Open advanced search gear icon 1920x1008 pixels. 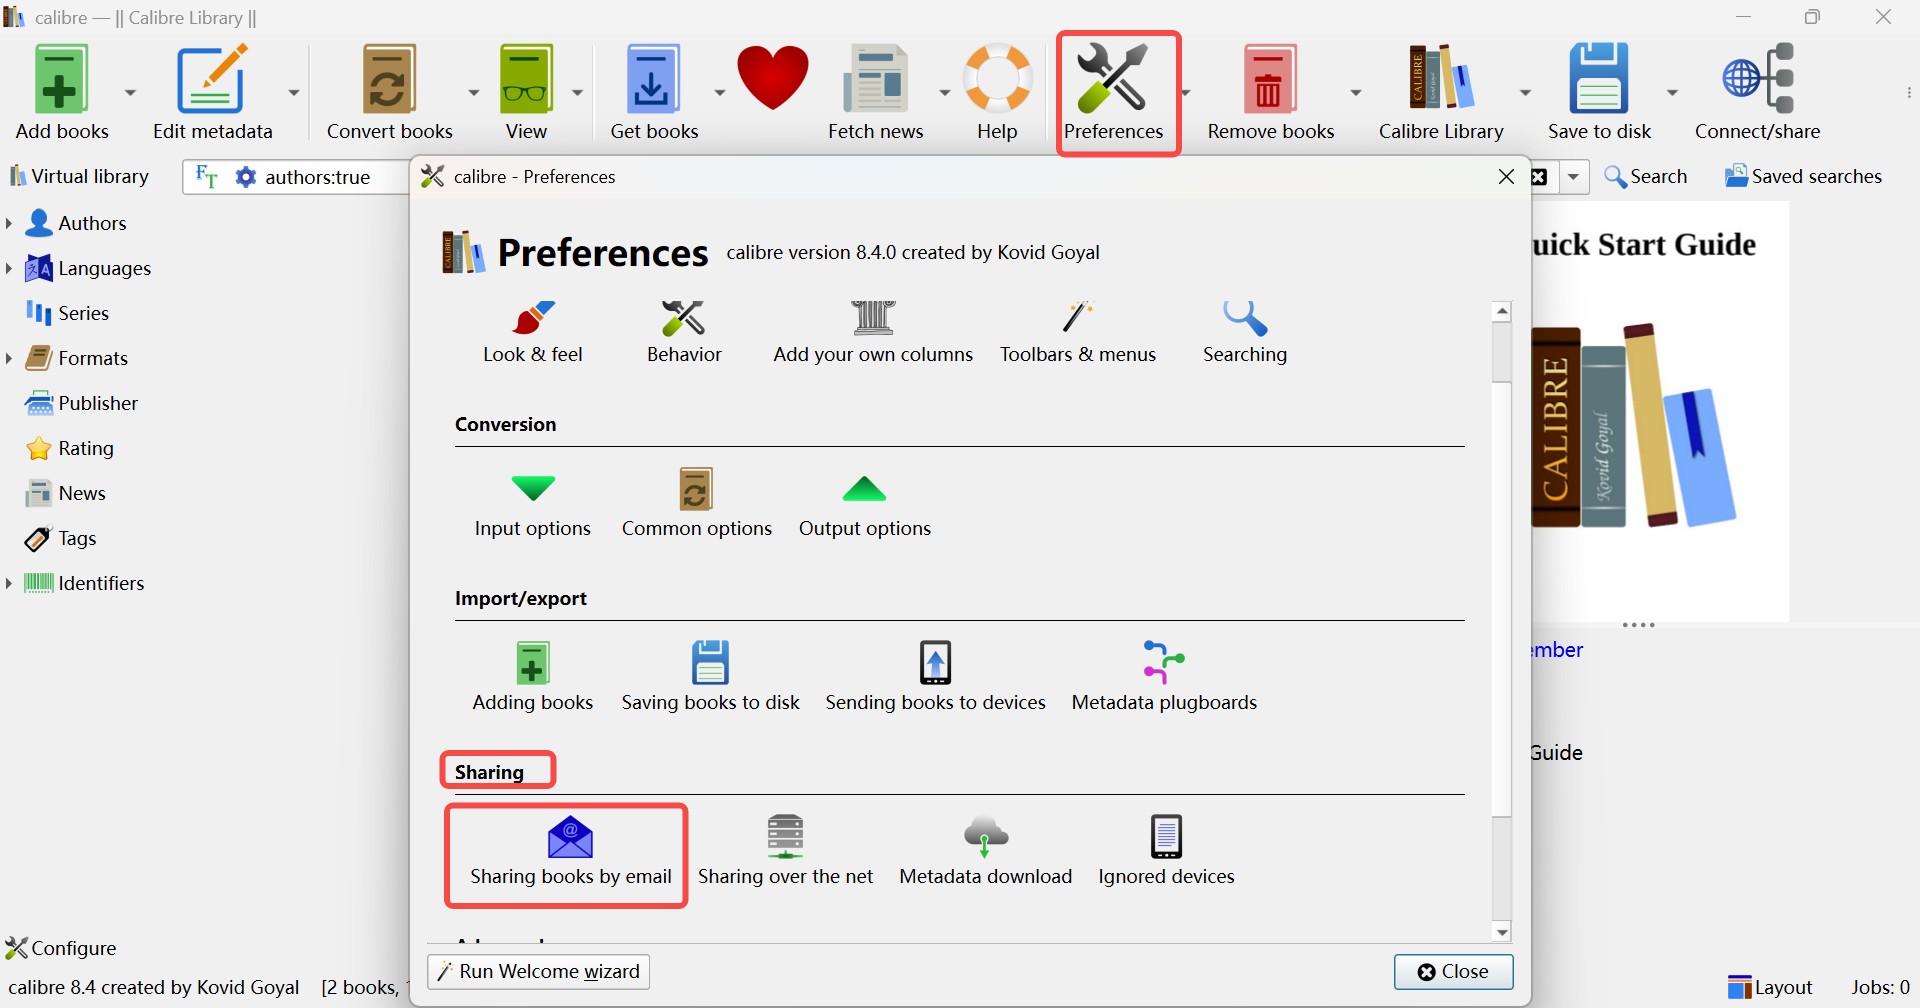tap(245, 176)
